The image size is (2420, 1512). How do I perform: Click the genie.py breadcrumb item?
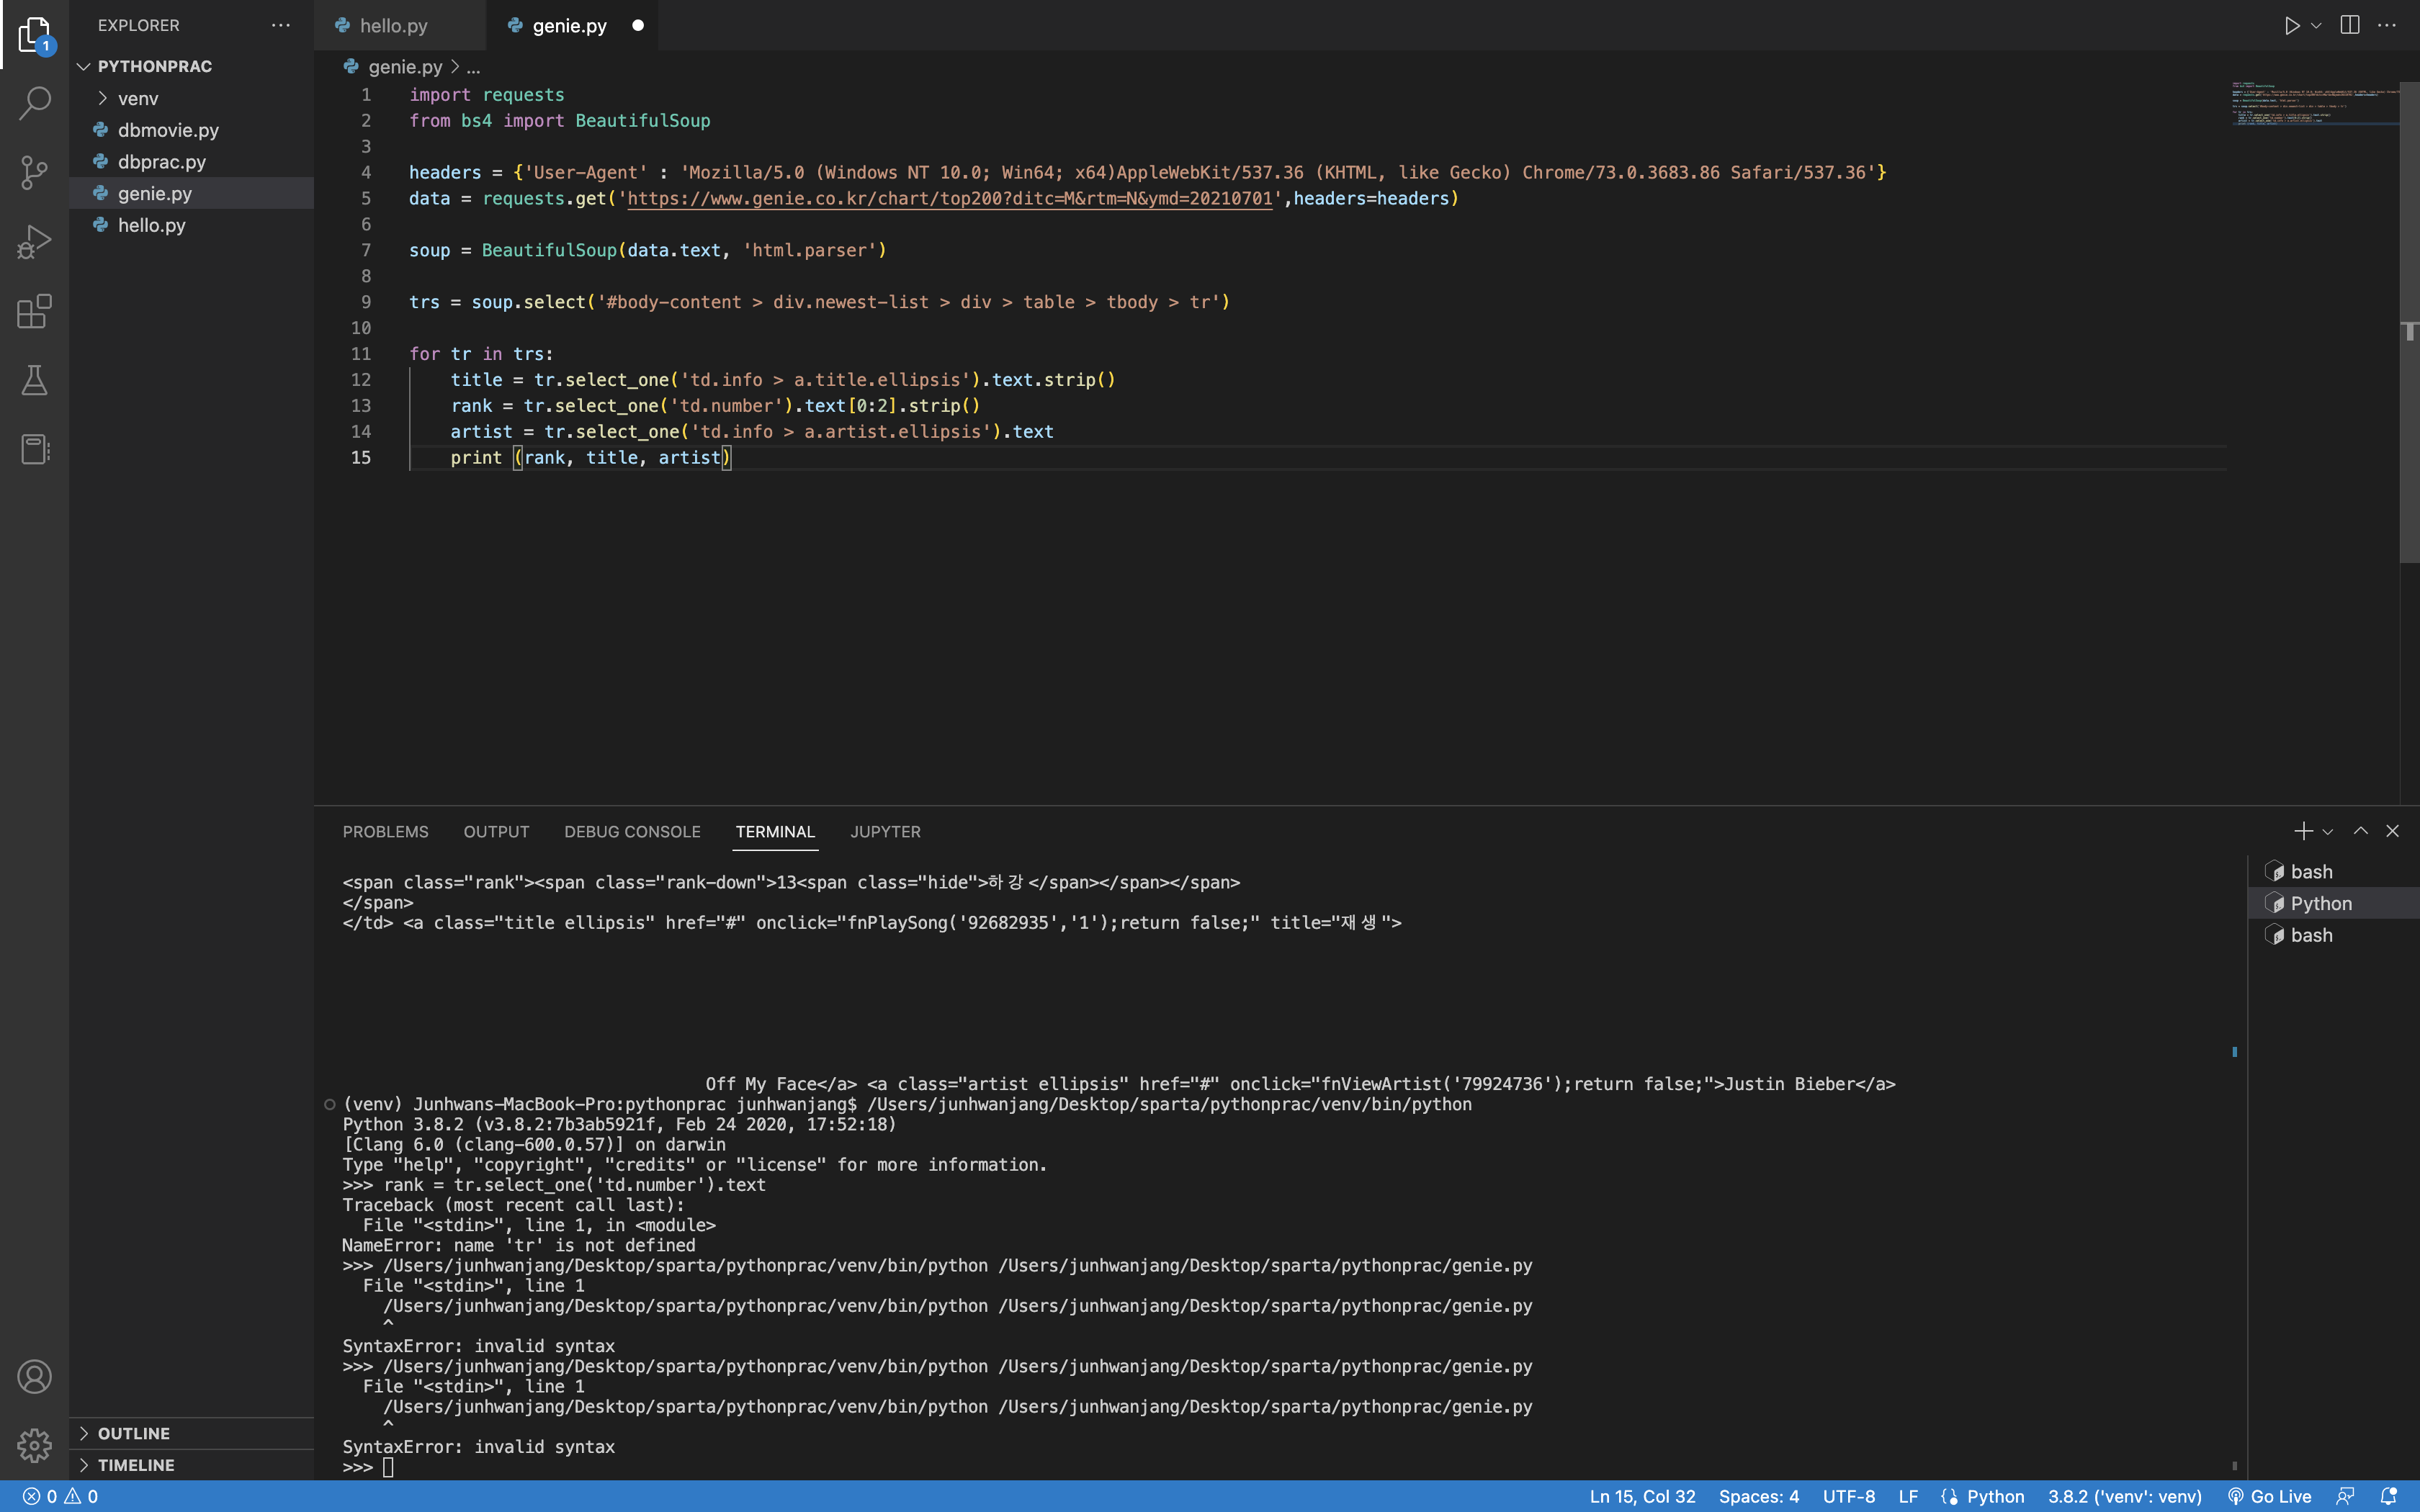[x=404, y=67]
